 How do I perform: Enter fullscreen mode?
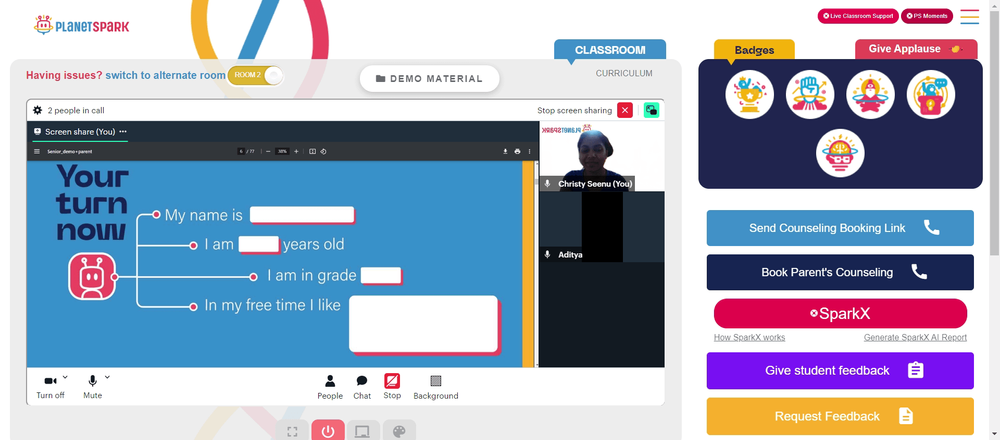[292, 430]
